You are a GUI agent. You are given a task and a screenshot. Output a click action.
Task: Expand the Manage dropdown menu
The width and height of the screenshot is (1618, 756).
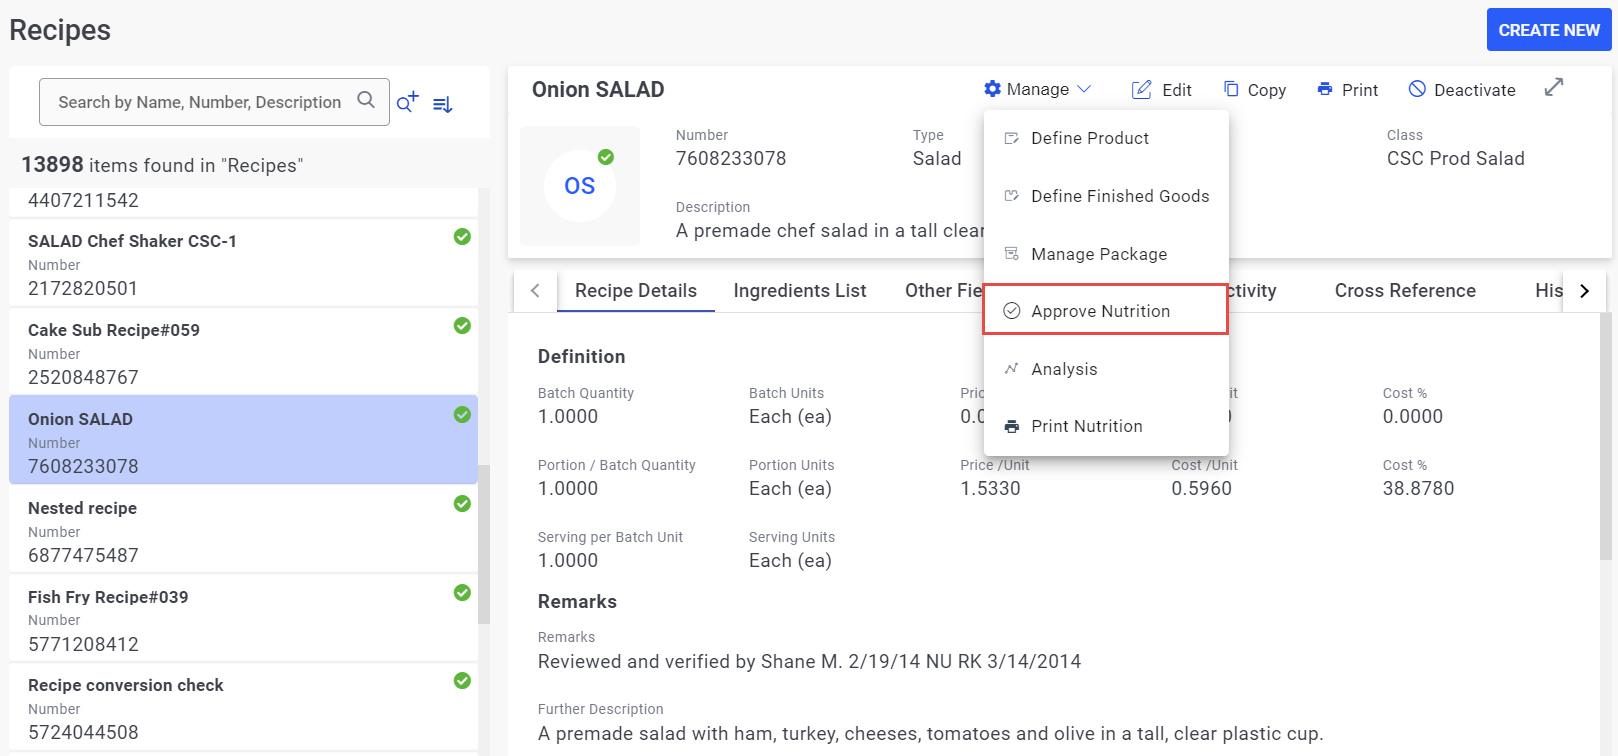[x=1037, y=89]
